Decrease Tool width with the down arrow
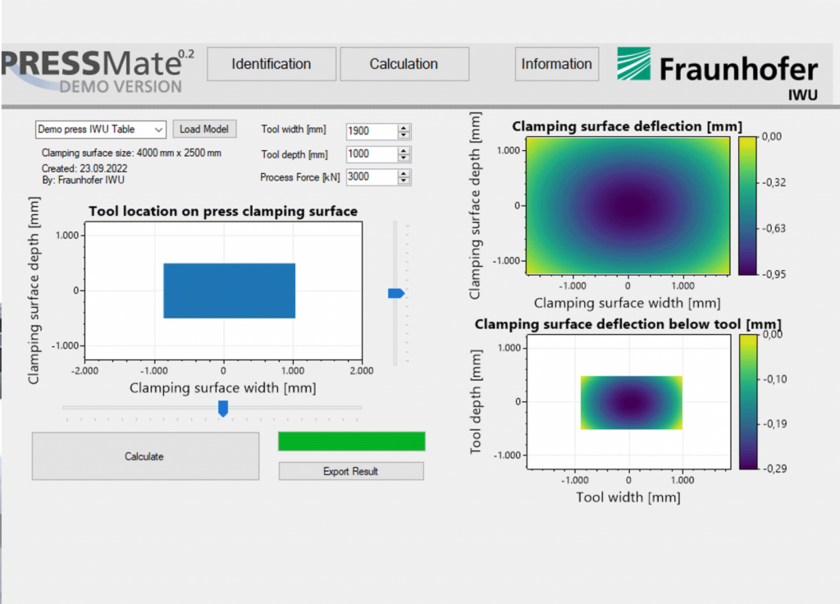This screenshot has width=840, height=604. click(x=404, y=135)
